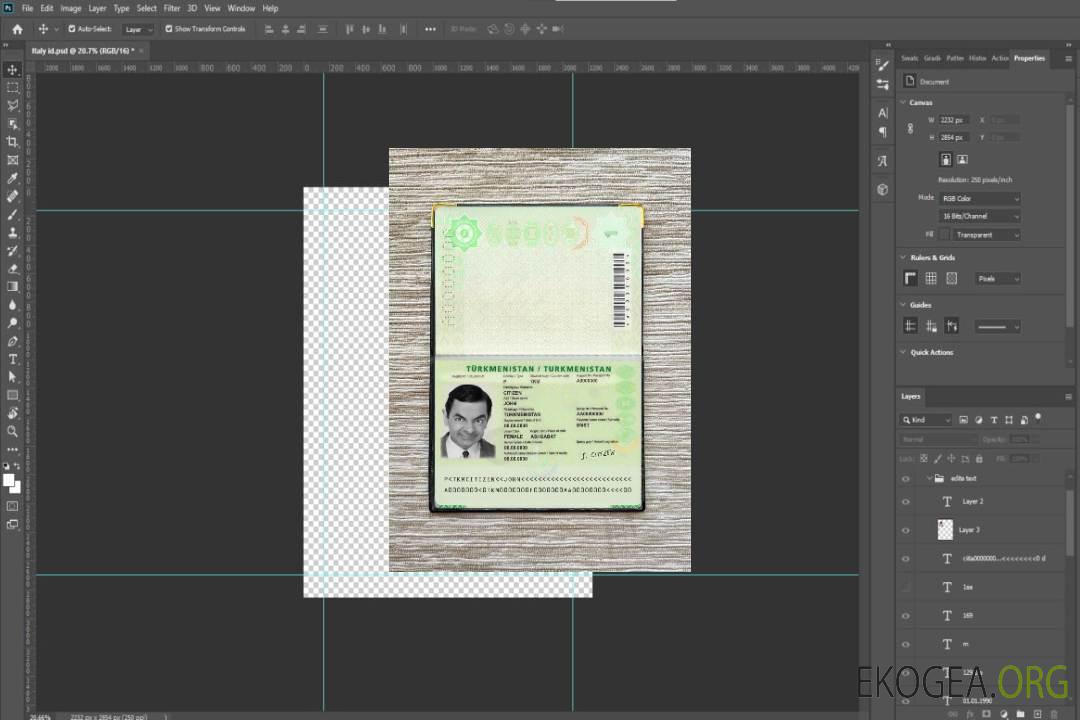Collapse the Rulers & Grids section
This screenshot has height=720, width=1080.
pos(903,257)
